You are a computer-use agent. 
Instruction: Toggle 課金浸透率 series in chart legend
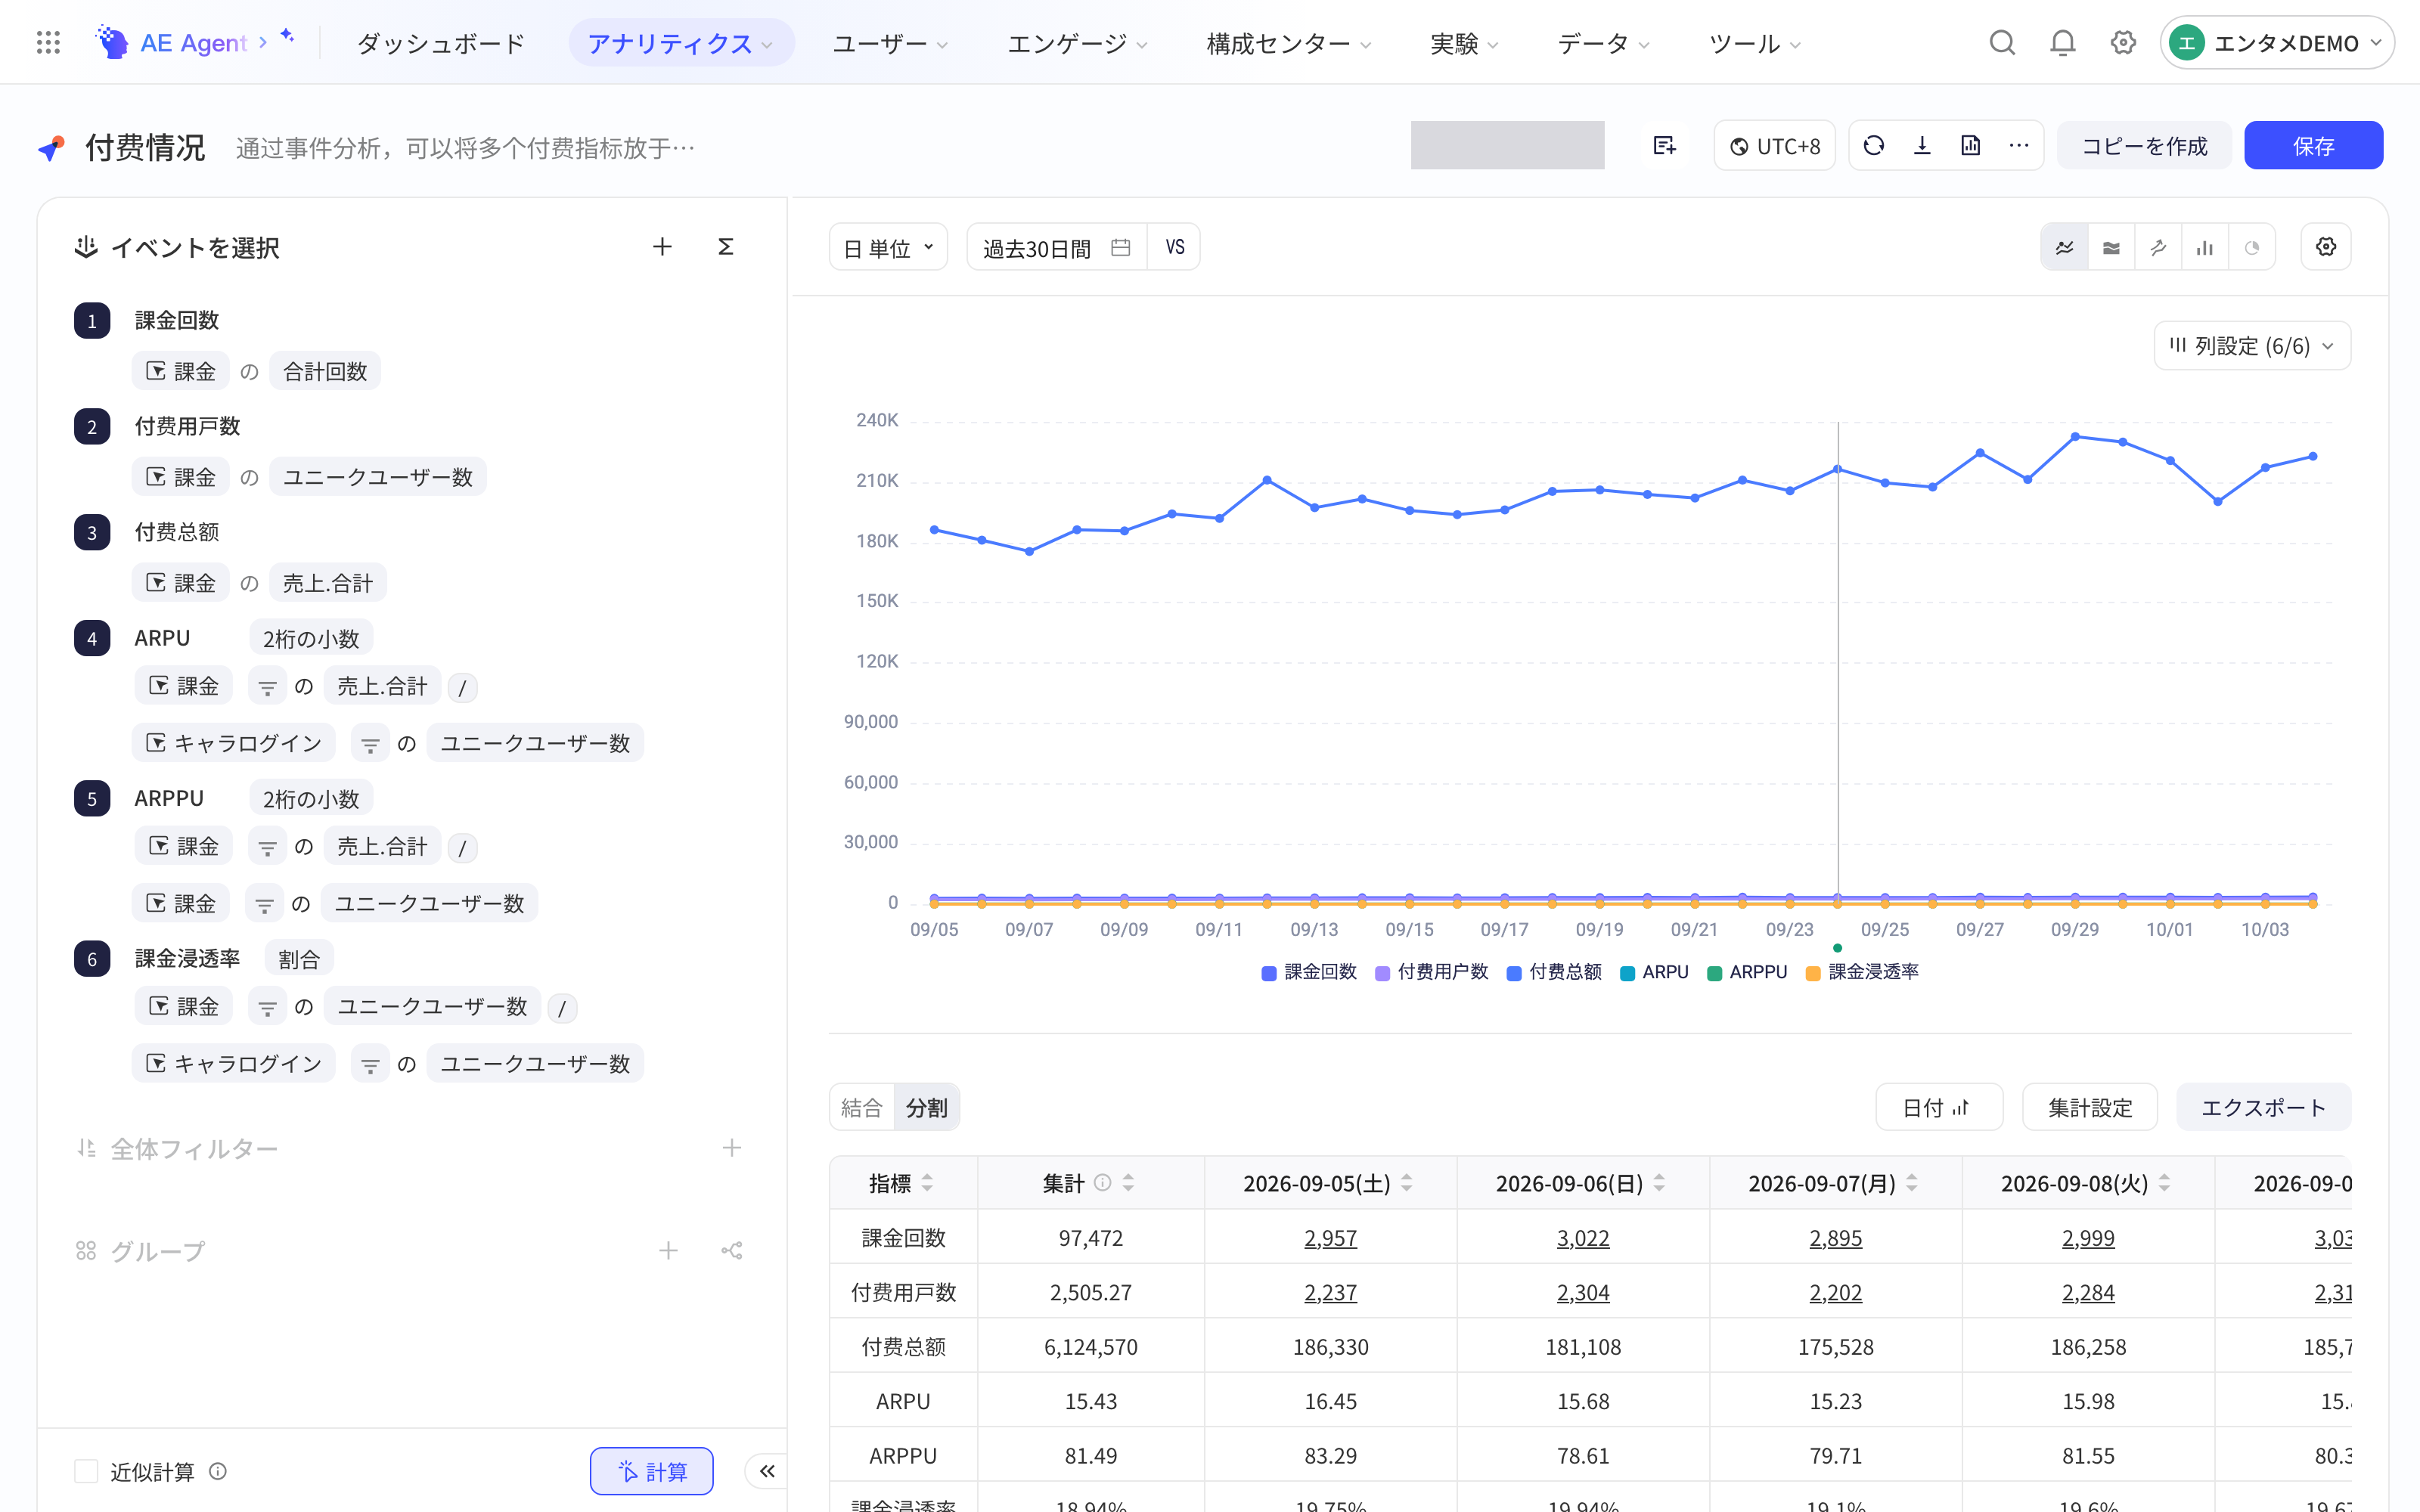coord(1862,972)
